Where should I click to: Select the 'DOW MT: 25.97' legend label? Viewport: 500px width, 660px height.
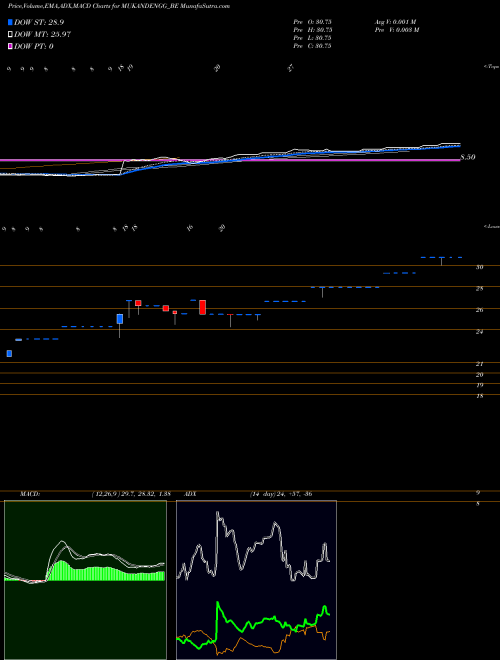(x=43, y=35)
